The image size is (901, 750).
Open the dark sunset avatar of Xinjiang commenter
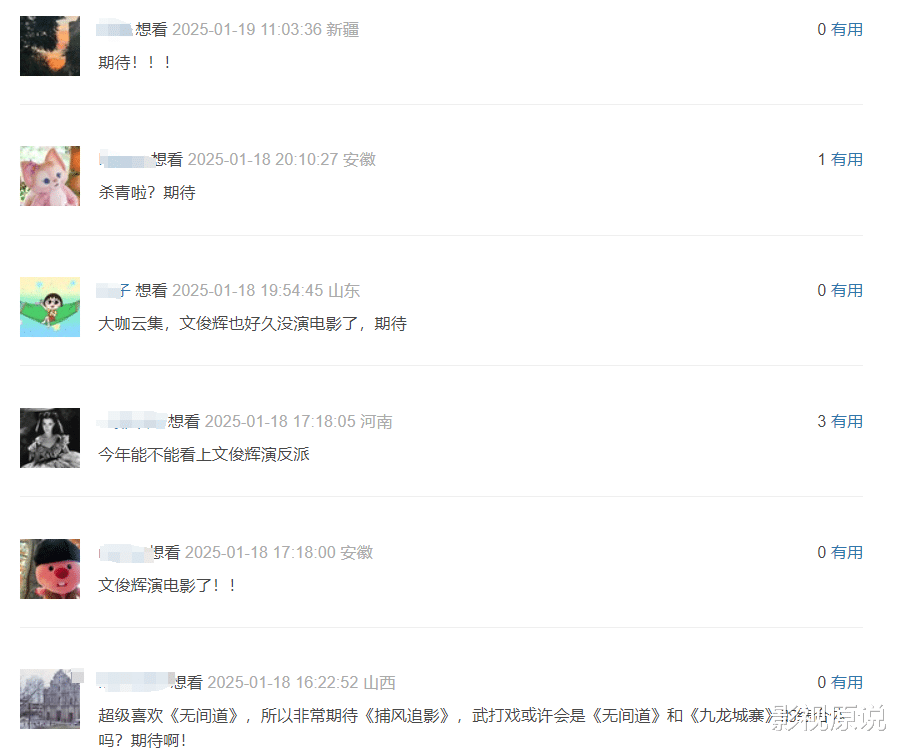click(x=50, y=46)
